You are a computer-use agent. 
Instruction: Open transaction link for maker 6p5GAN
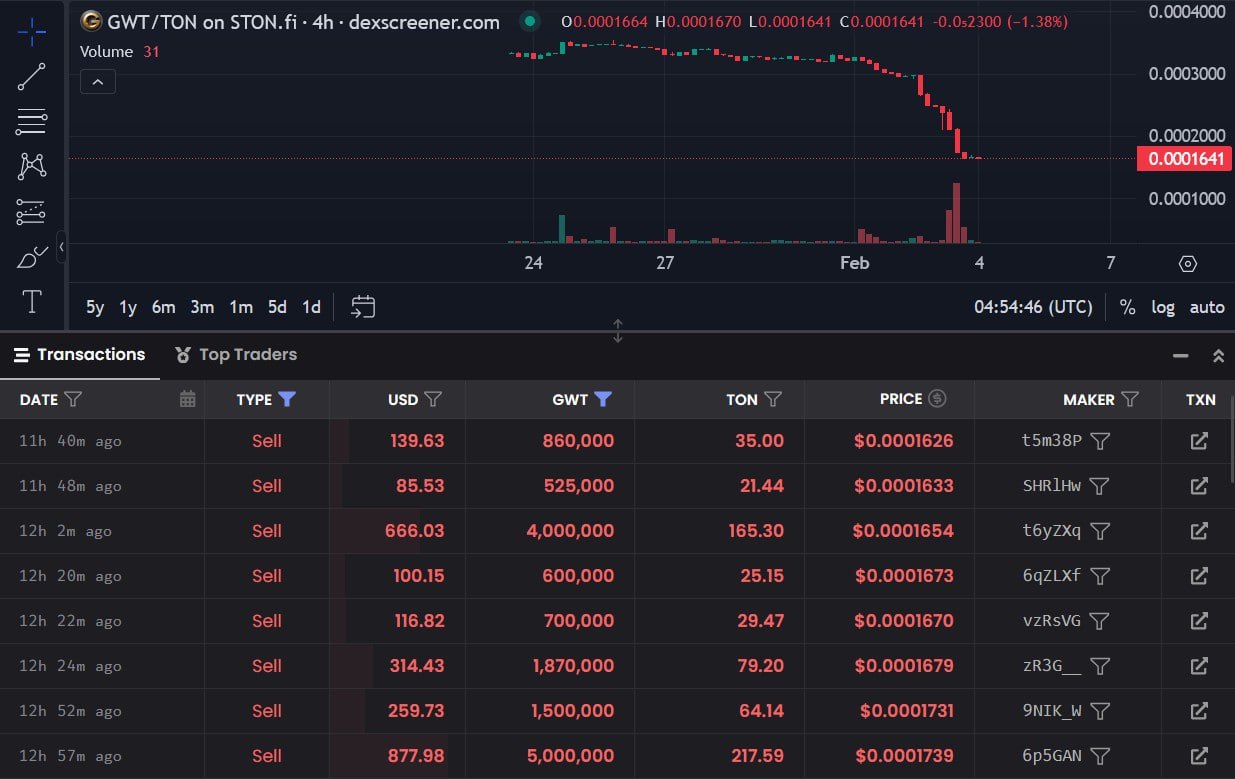click(x=1198, y=756)
